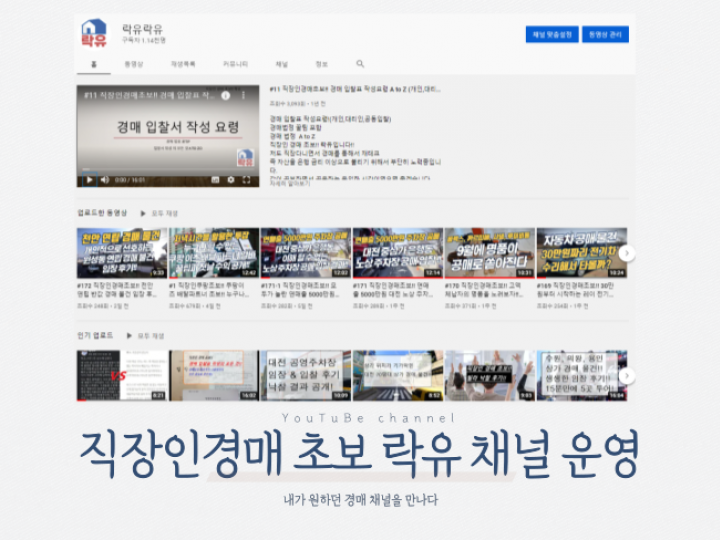The image size is (720, 540).
Task: Open the featured video's more options menu
Action: pos(242,95)
